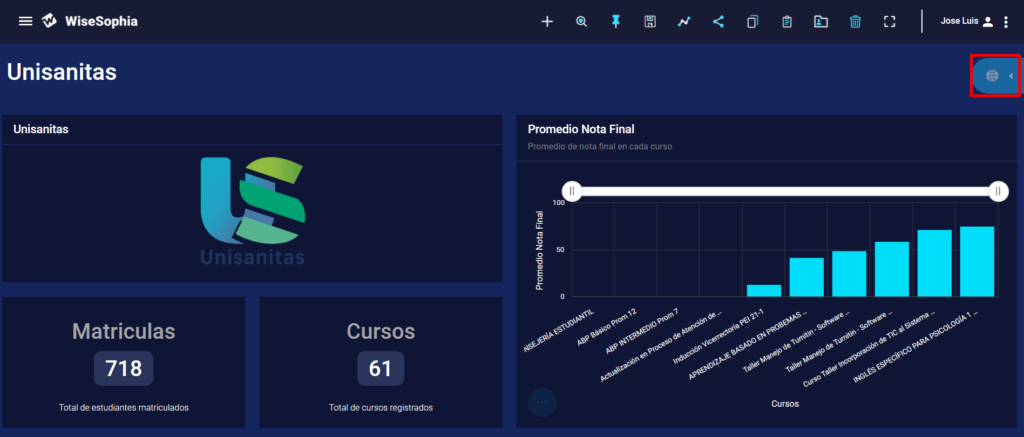Click the white range slider track

pos(785,191)
